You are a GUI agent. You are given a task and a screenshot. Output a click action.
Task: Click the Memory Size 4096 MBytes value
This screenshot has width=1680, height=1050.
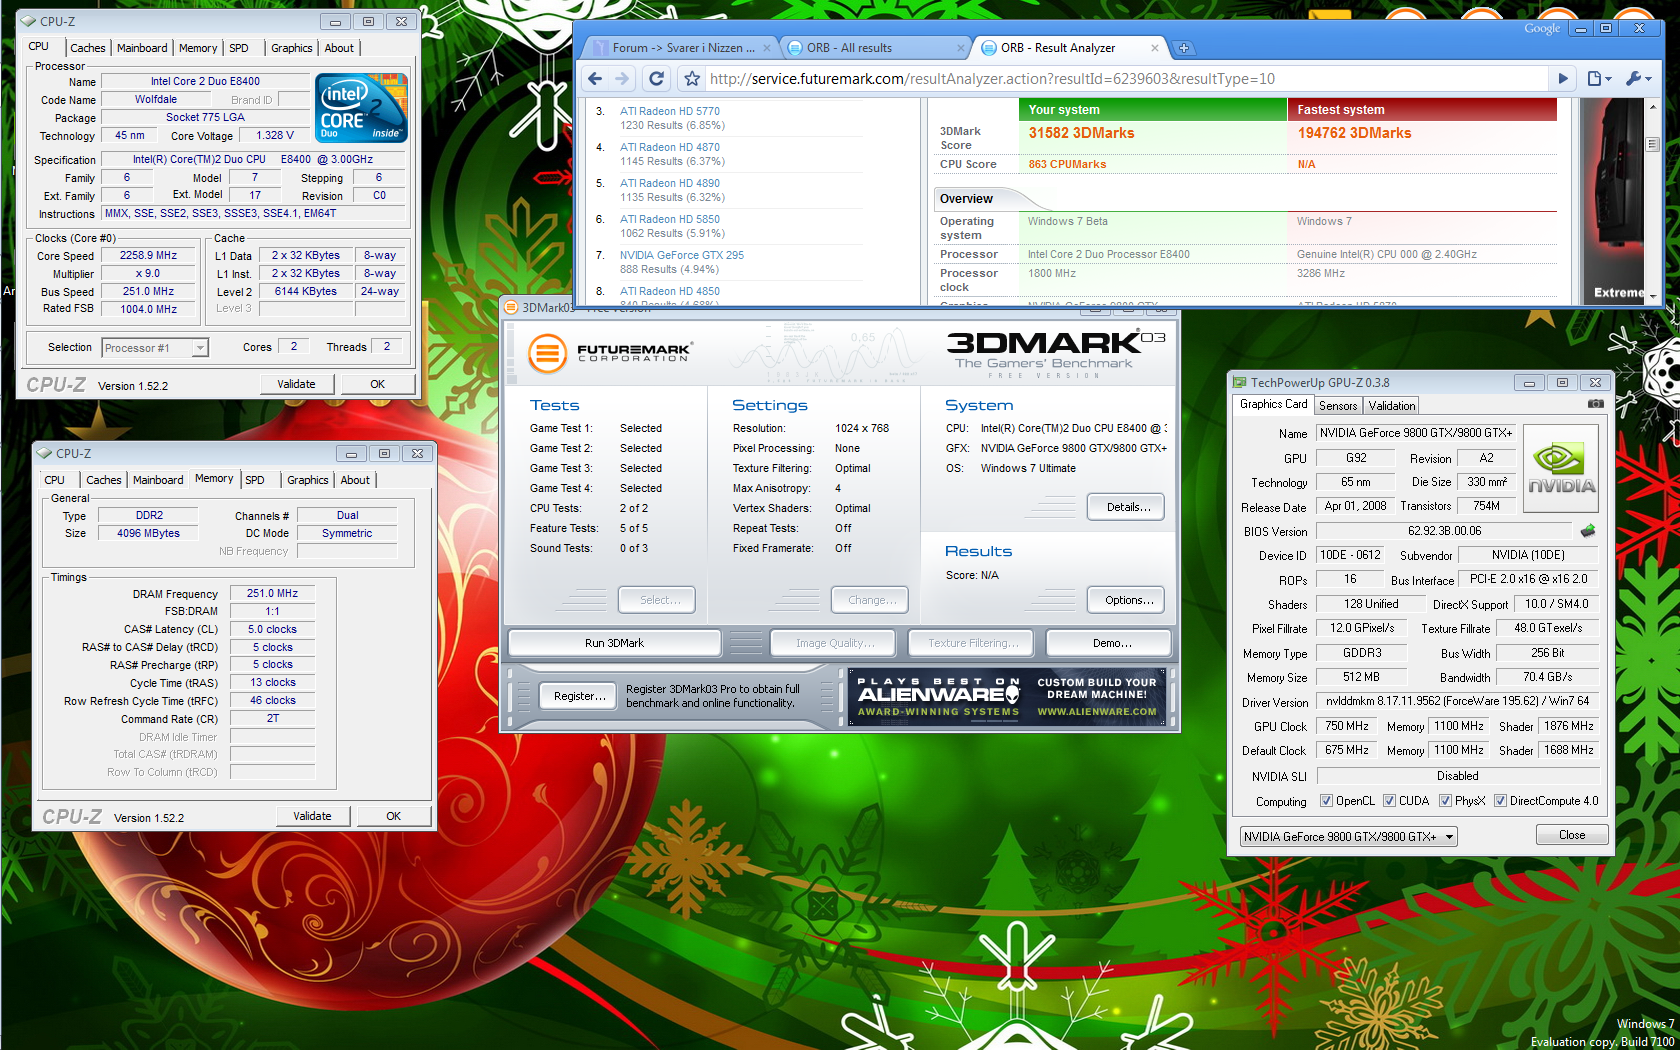[148, 533]
